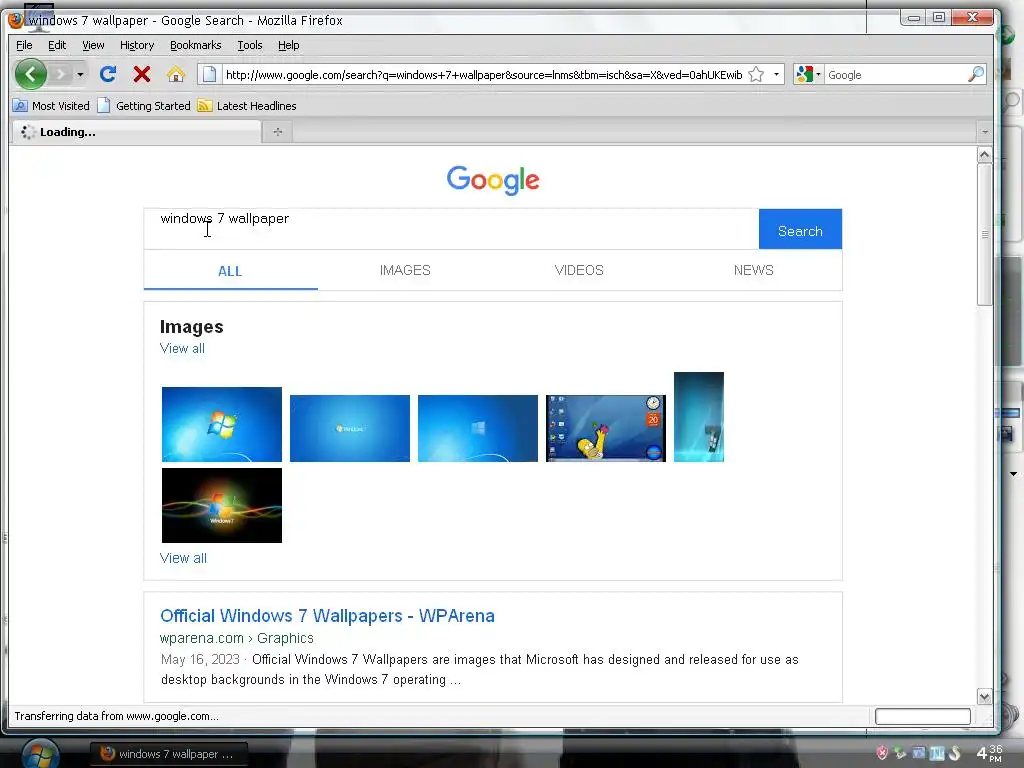Open the Getting Started bookmark
Image resolution: width=1024 pixels, height=768 pixels.
(x=144, y=106)
